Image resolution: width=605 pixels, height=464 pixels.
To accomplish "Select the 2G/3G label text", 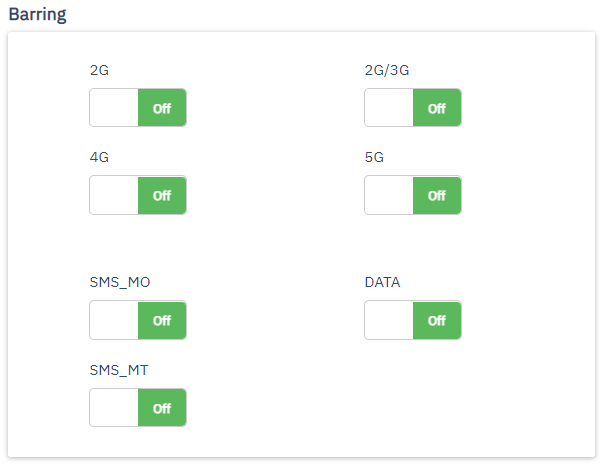I will point(387,71).
